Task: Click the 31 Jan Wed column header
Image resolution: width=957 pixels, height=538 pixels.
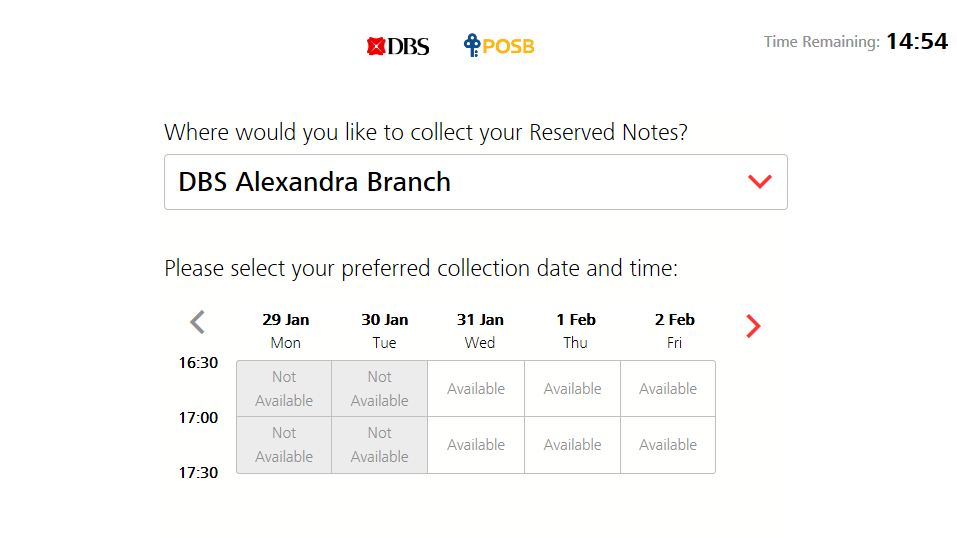Action: [480, 330]
